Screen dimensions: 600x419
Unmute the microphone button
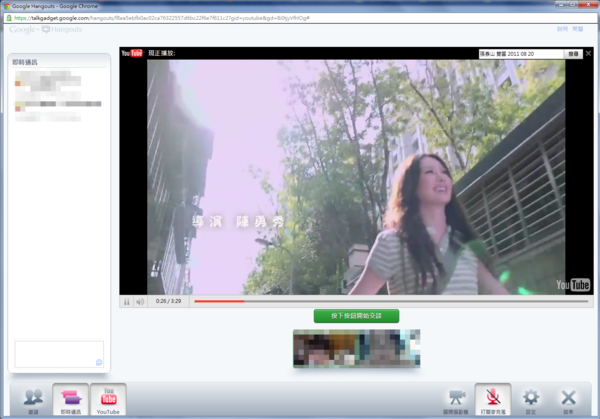[493, 398]
